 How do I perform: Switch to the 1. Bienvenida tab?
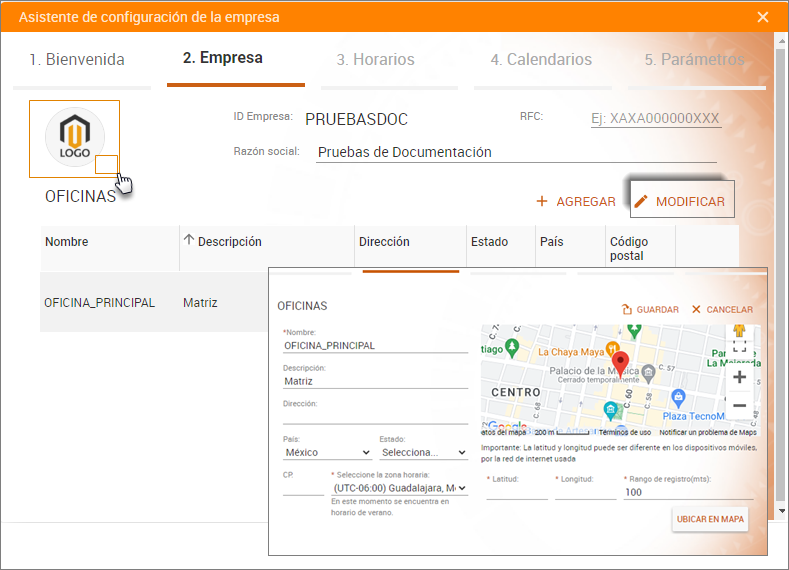pyautogui.click(x=77, y=60)
